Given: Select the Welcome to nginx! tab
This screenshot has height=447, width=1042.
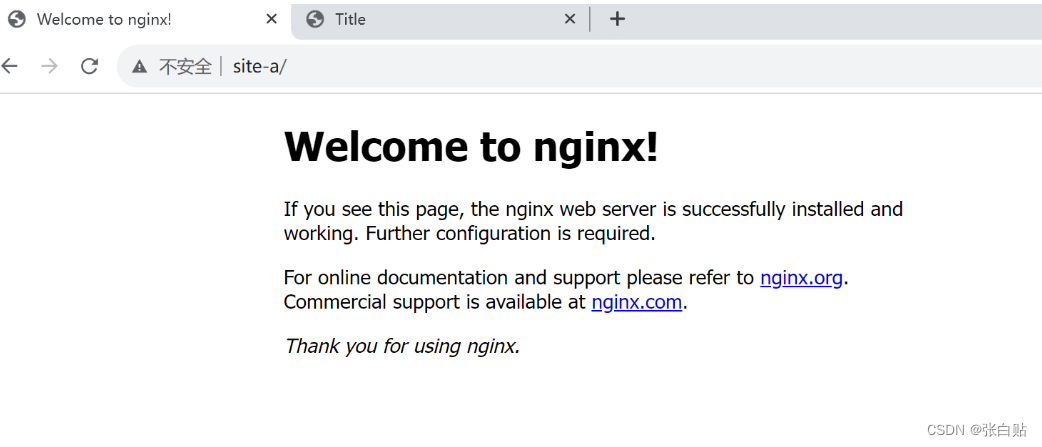Looking at the screenshot, I should tap(145, 20).
